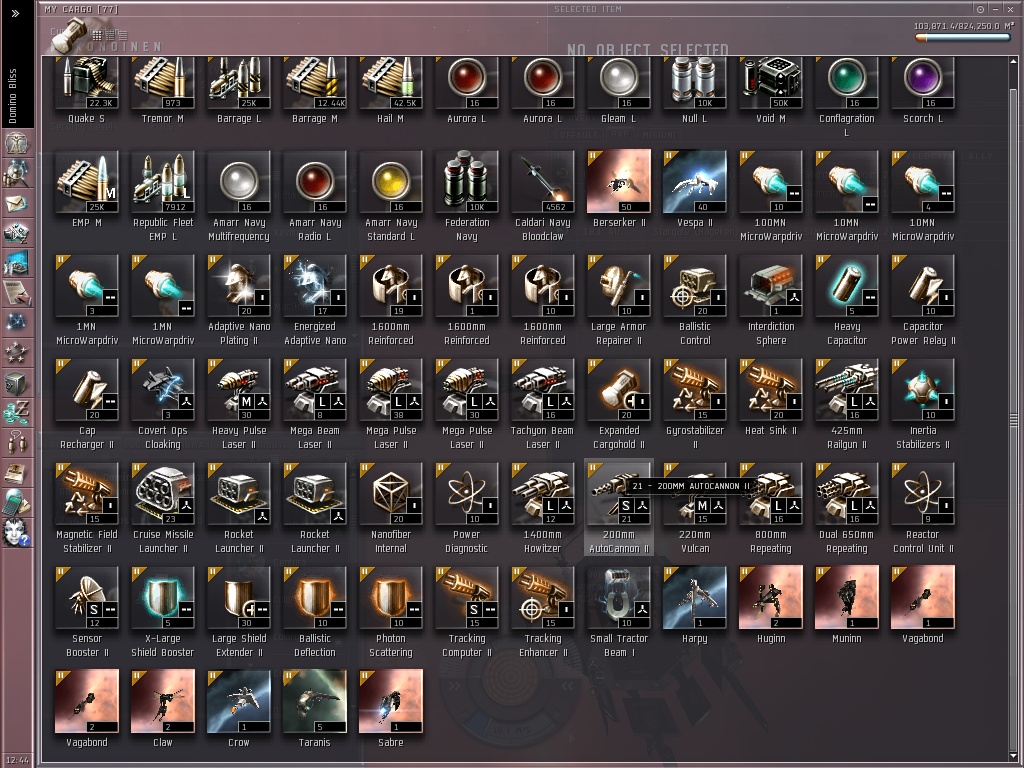1024x768 pixels.
Task: Minimize the My Cargo window
Action: tap(995, 9)
